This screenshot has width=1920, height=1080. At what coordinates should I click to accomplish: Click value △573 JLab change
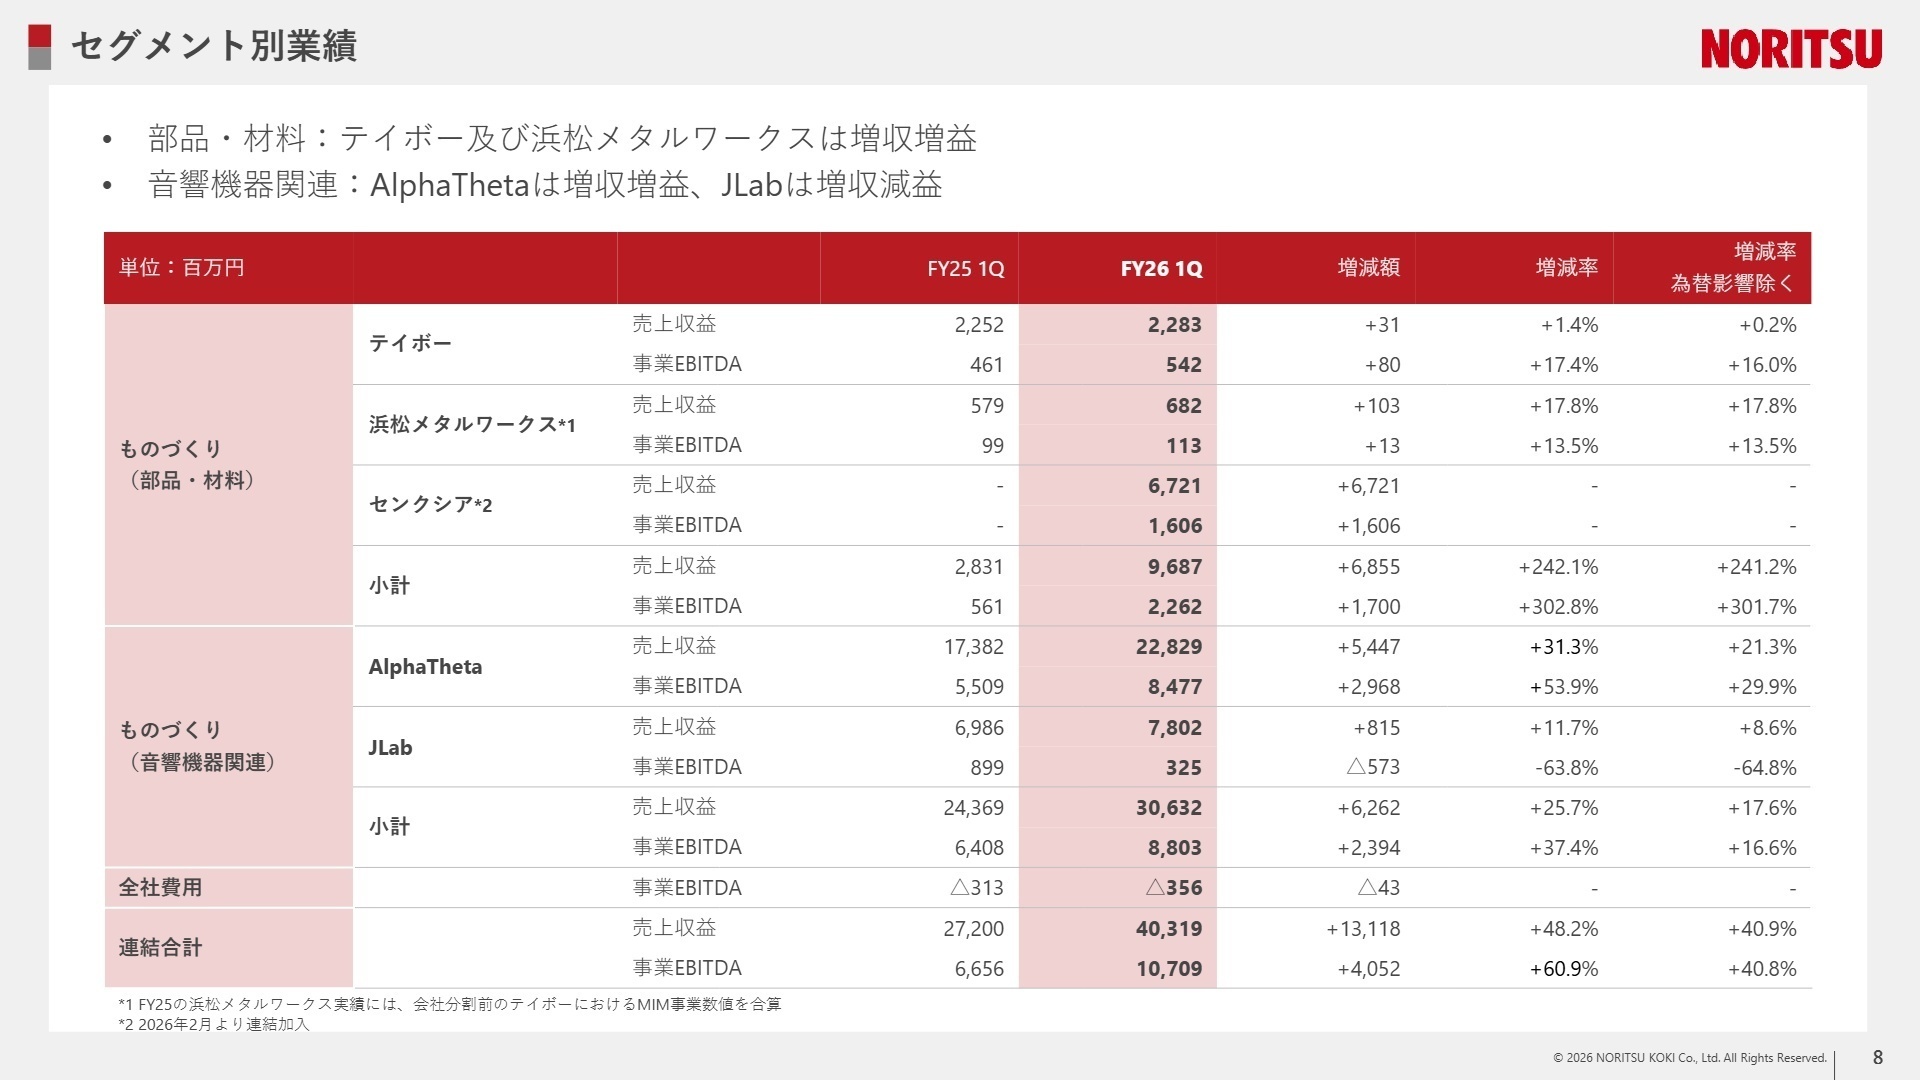(x=1373, y=767)
